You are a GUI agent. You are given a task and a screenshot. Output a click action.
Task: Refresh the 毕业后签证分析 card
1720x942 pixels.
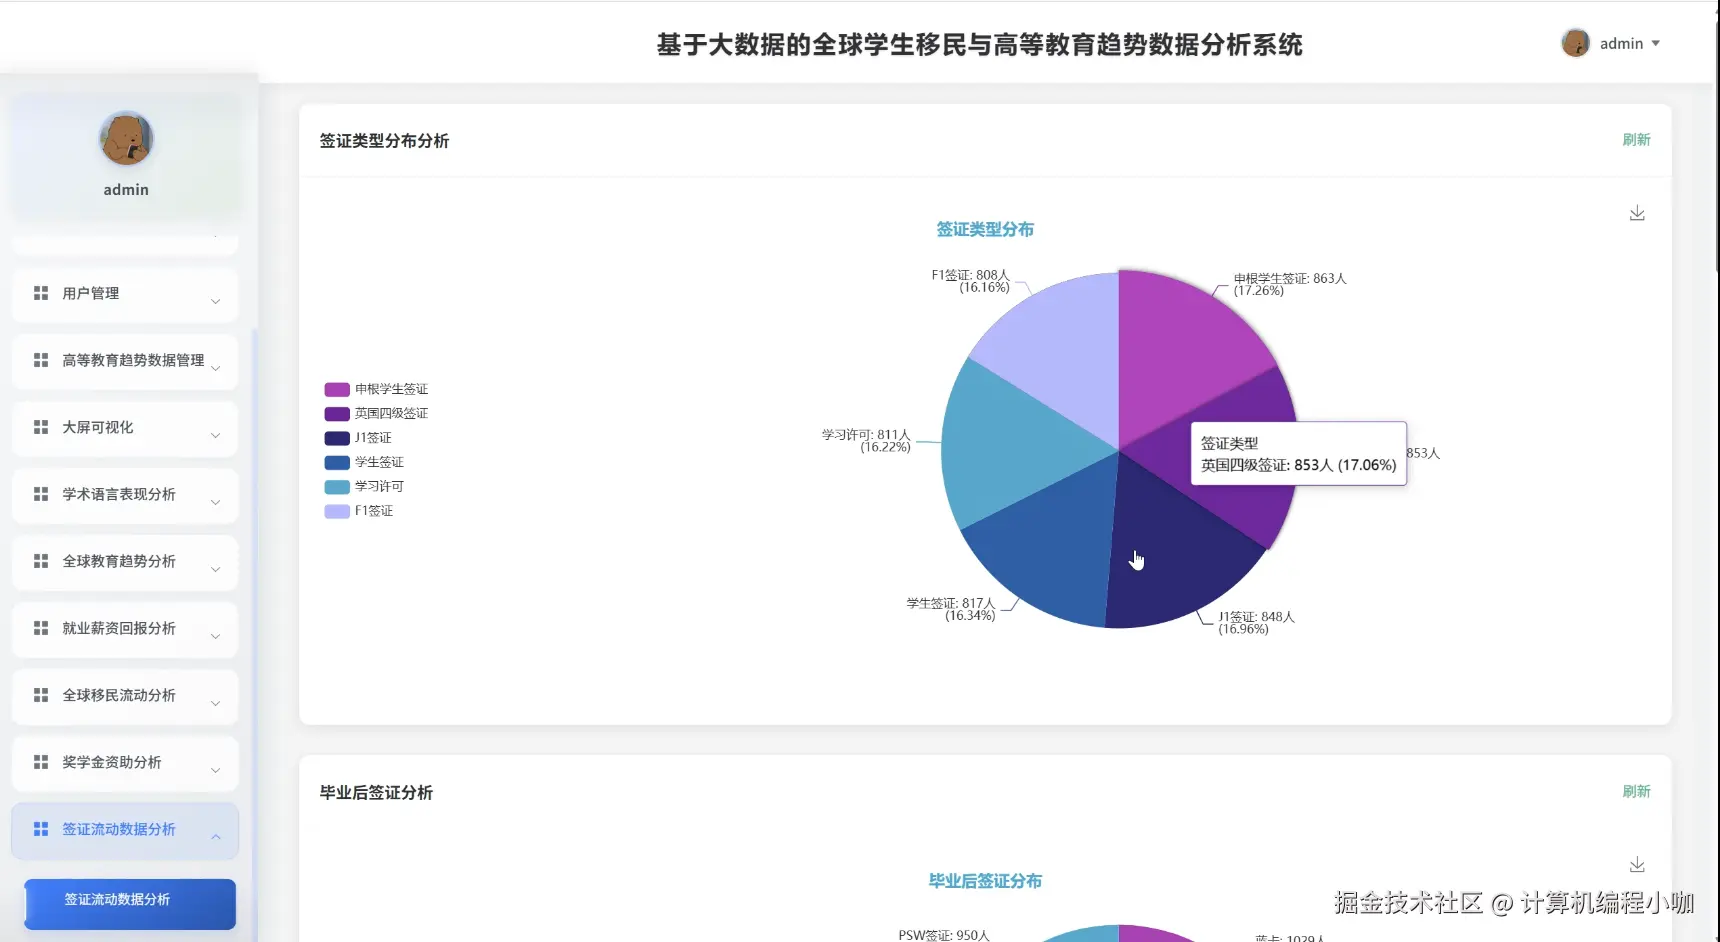coord(1636,791)
